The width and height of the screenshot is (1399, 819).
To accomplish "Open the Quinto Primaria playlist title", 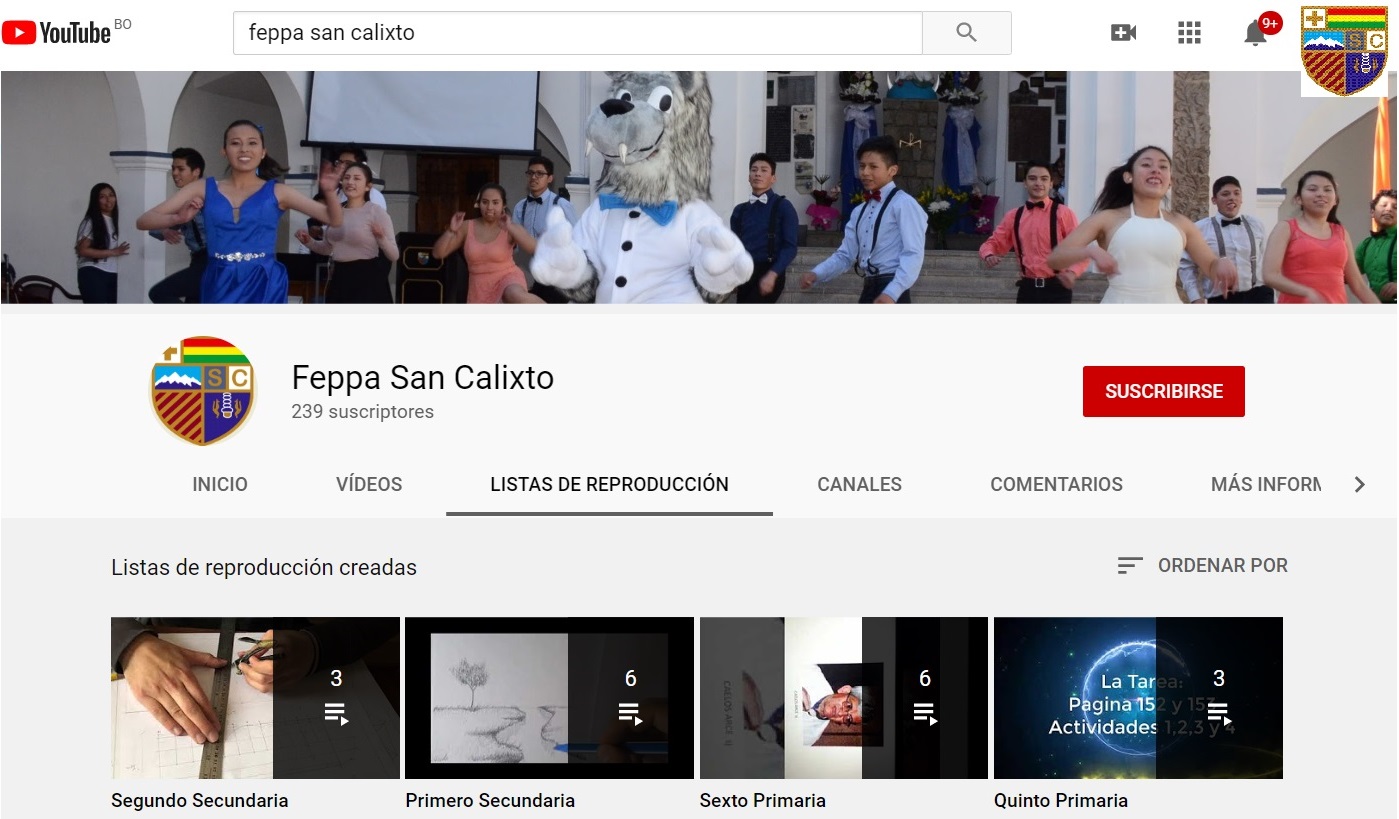I will (1061, 801).
